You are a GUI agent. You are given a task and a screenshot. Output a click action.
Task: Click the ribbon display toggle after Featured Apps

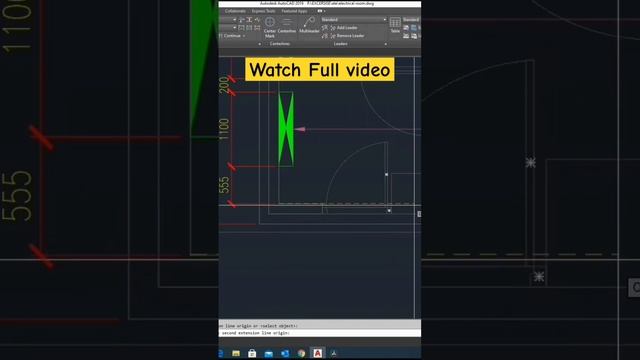pyautogui.click(x=321, y=11)
